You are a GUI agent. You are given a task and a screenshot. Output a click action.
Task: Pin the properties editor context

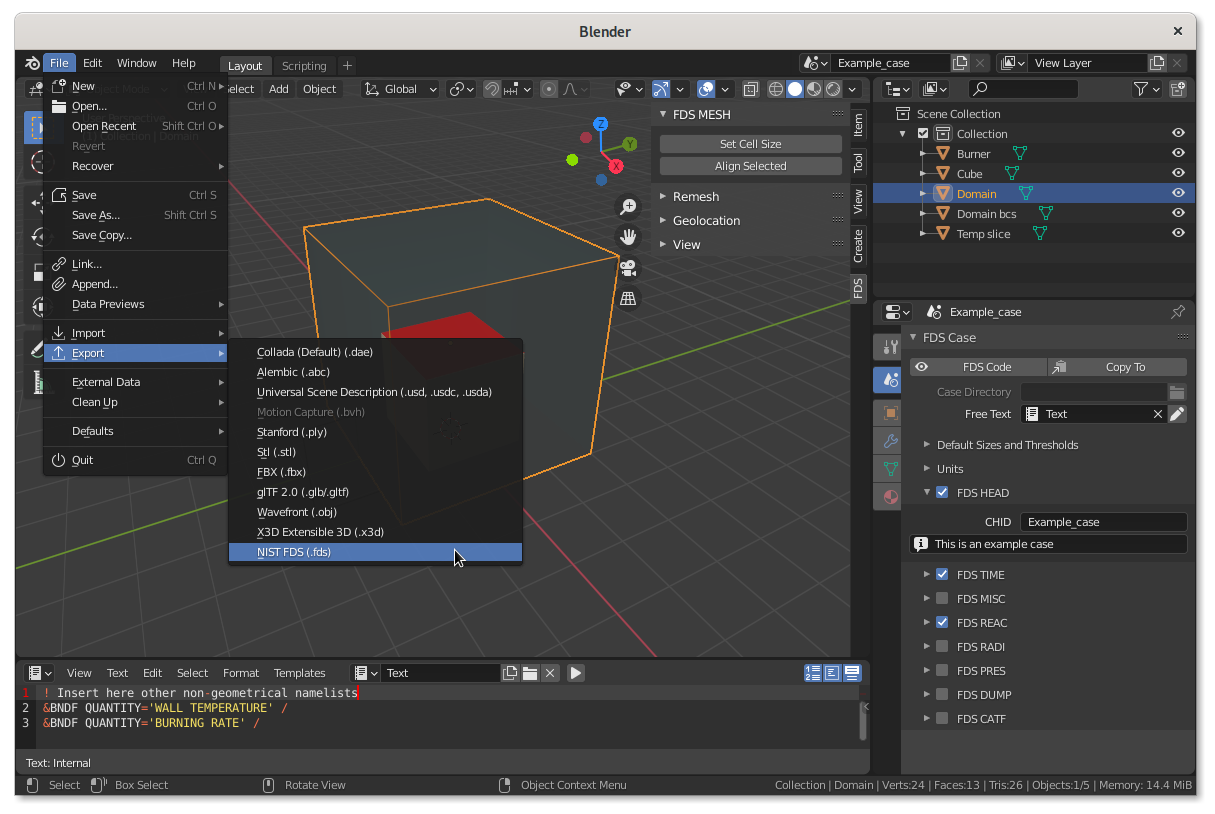tap(1178, 312)
